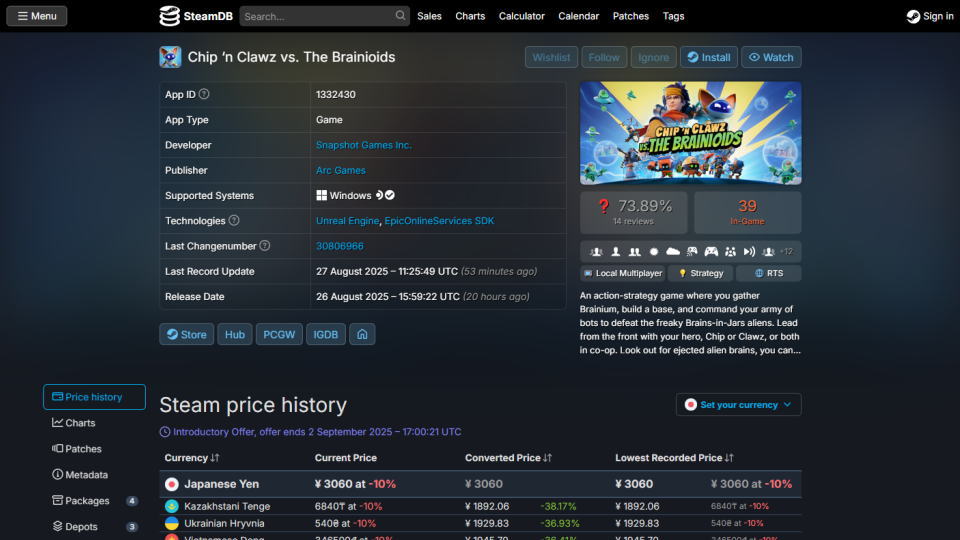Open the hamburger Menu button

tap(37, 16)
